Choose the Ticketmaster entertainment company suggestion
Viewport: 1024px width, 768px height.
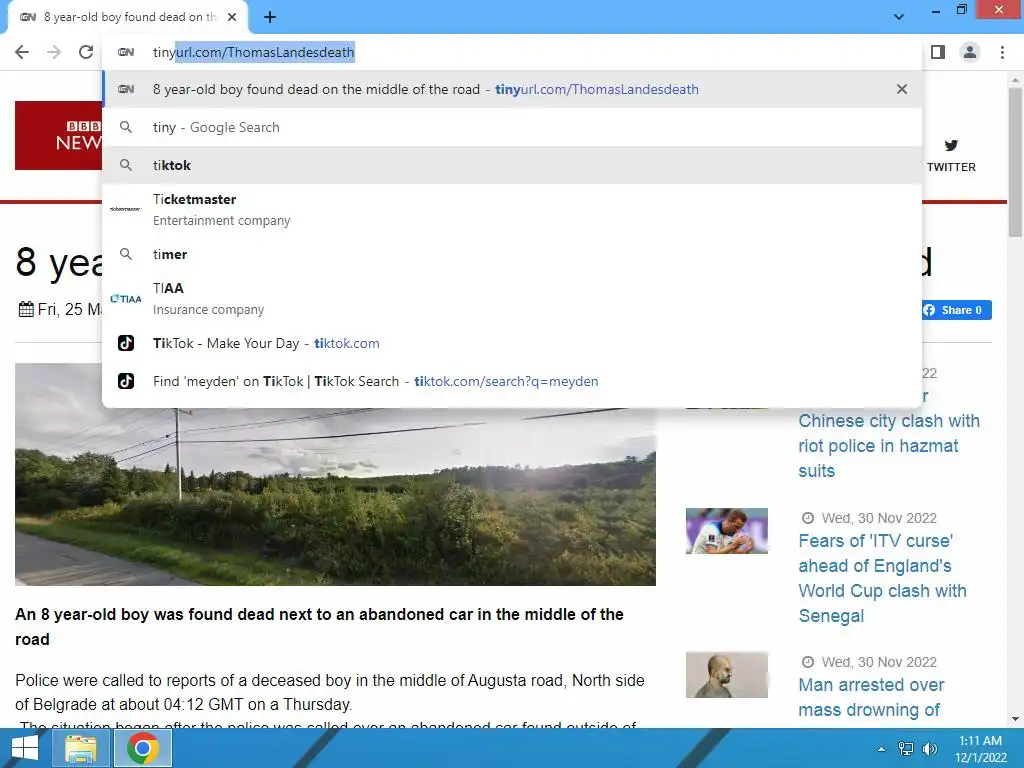pyautogui.click(x=512, y=210)
